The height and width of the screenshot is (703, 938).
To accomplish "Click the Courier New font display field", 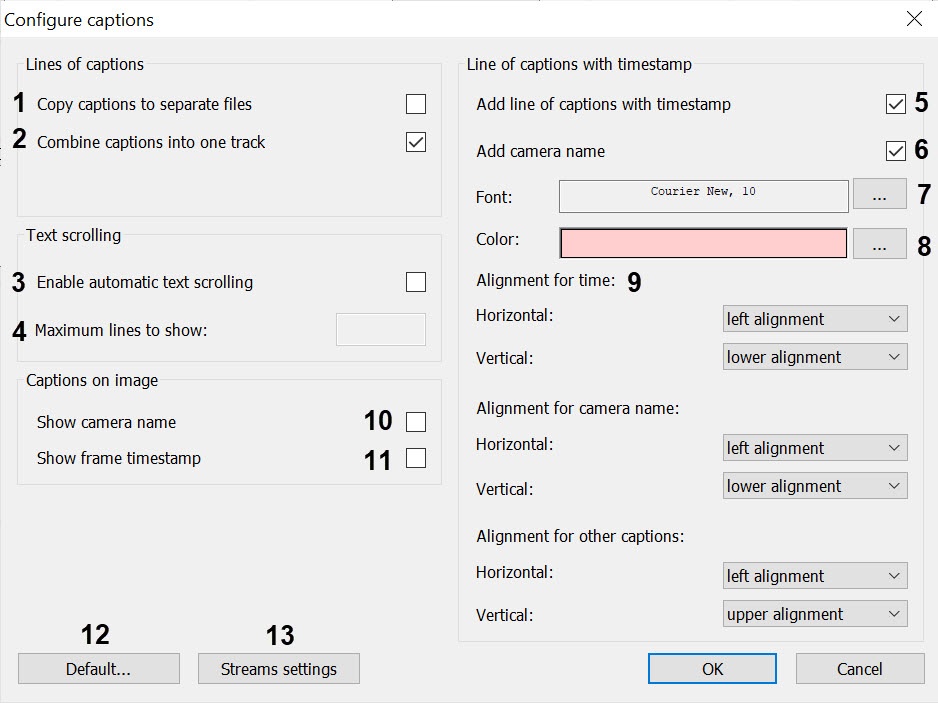I will [703, 196].
